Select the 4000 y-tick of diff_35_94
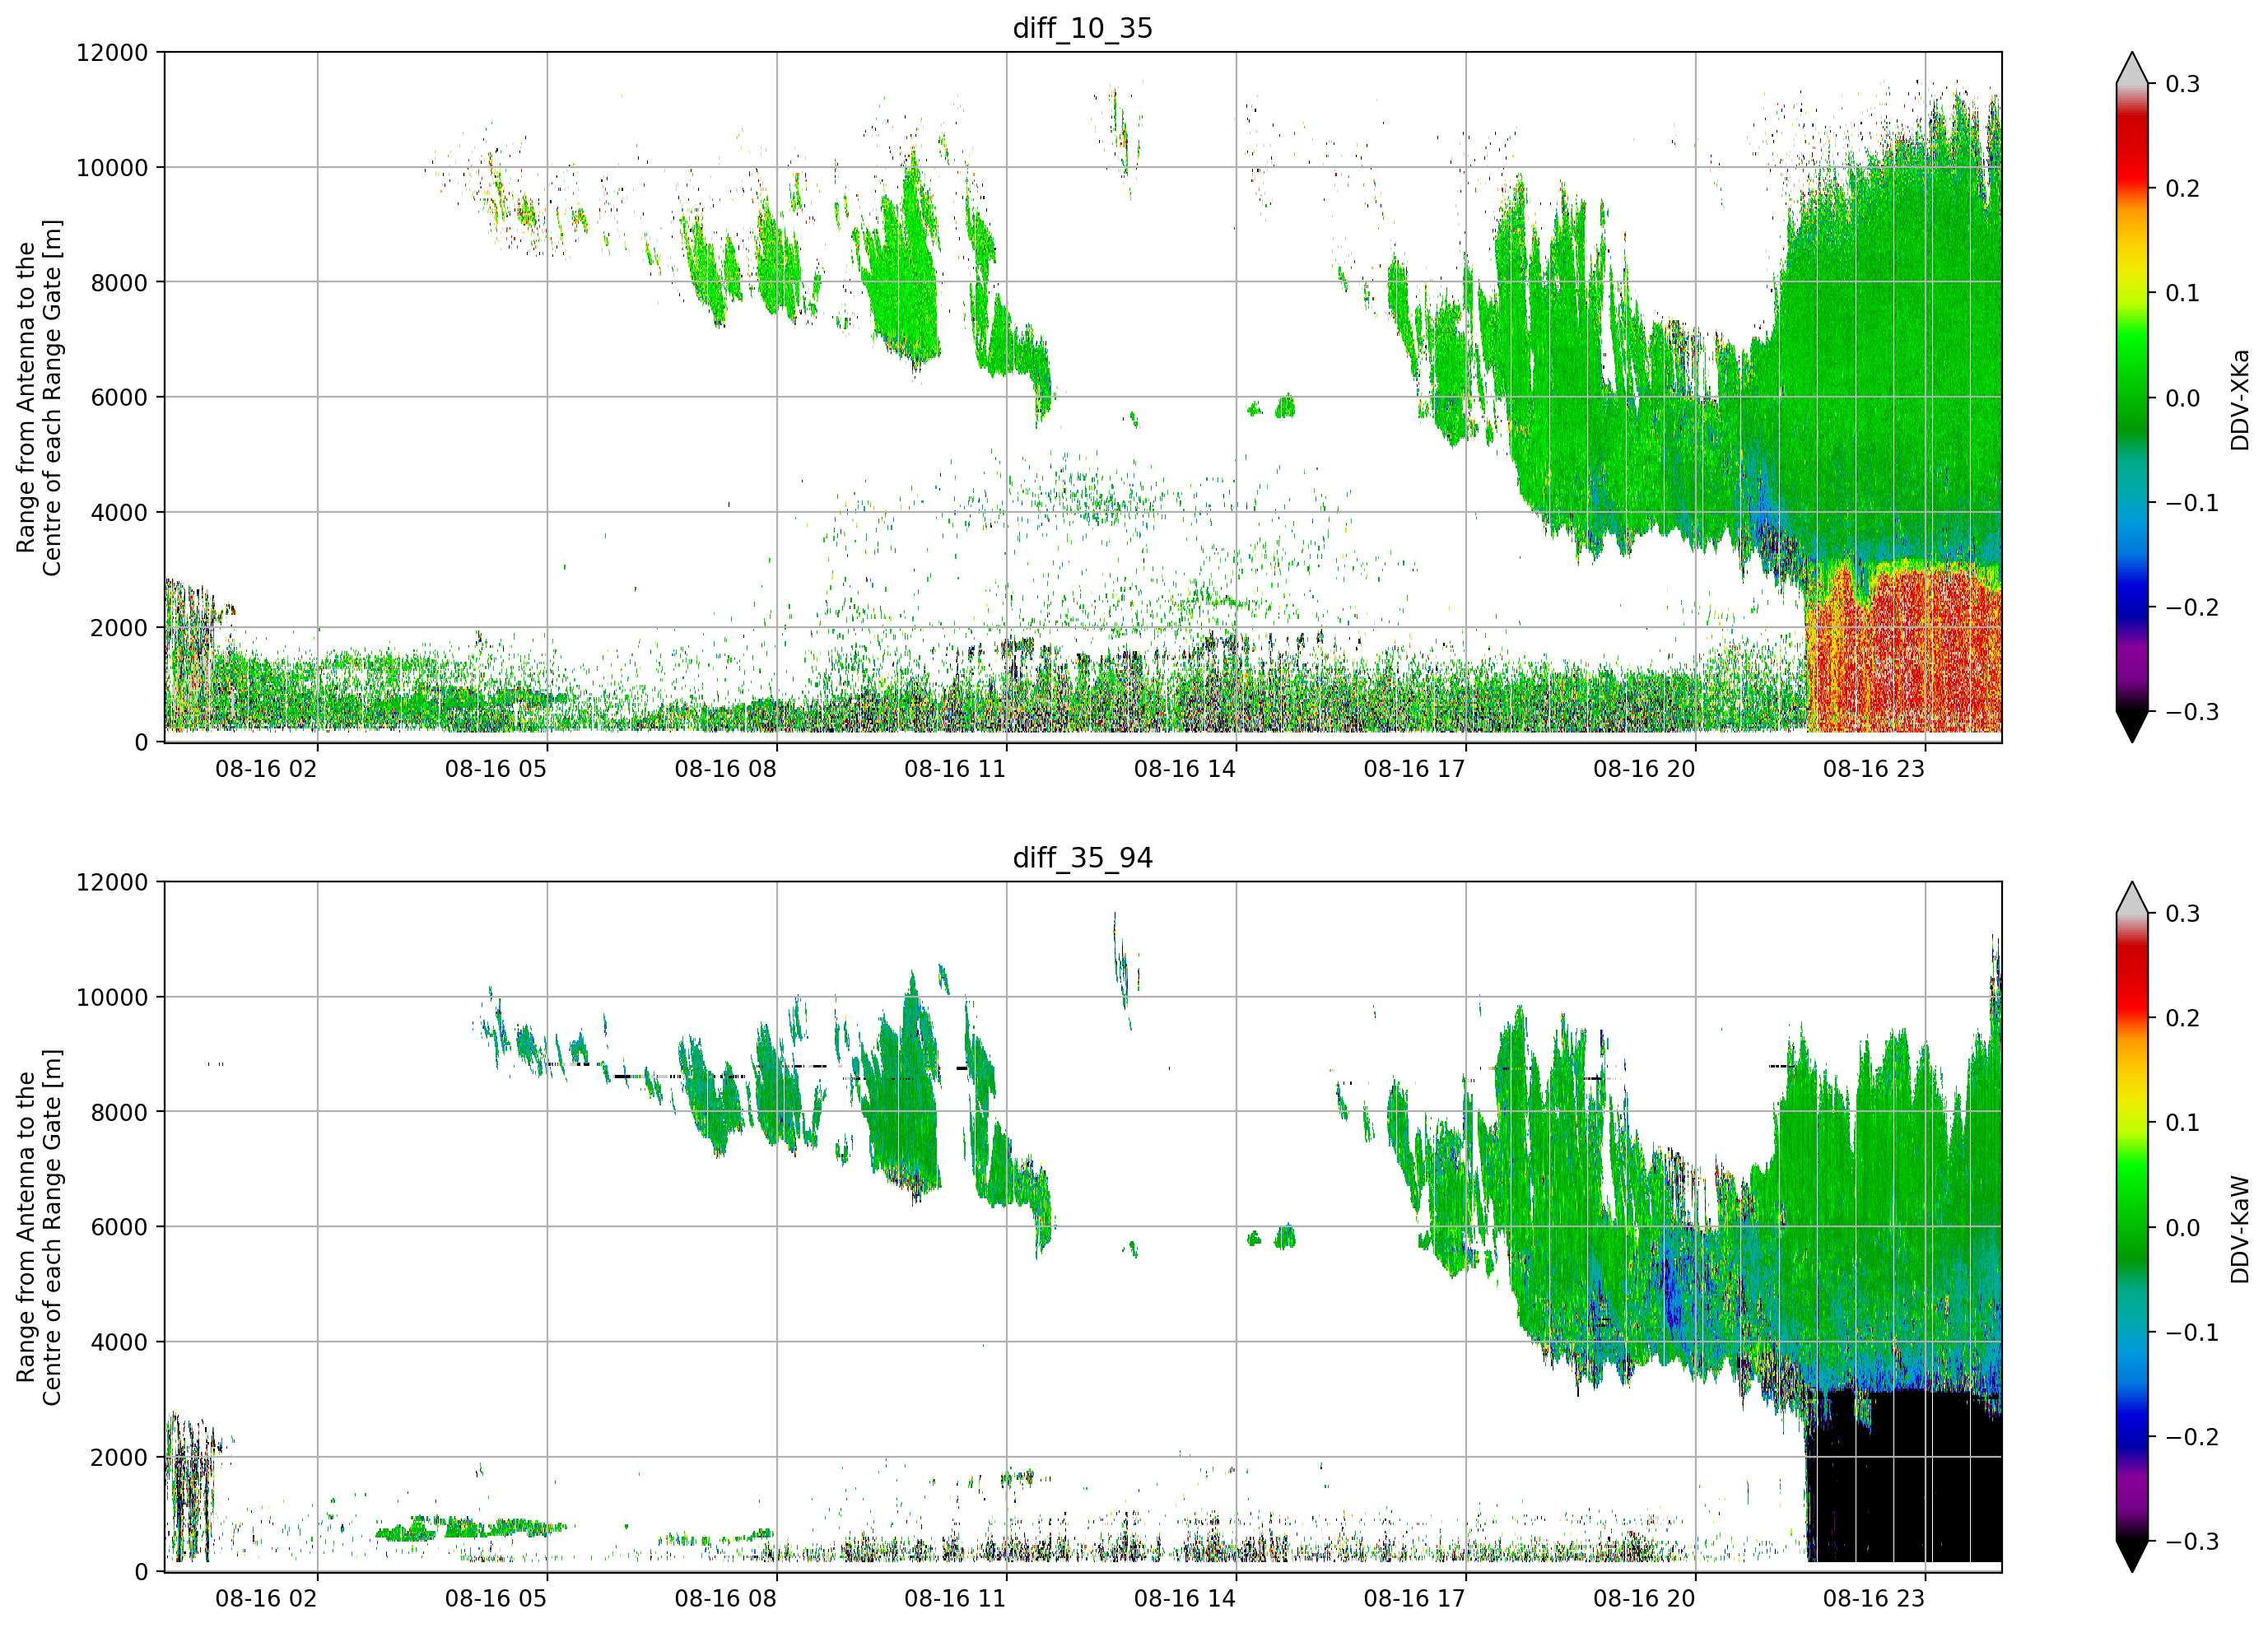This screenshot has height=1628, width=2268. (119, 1343)
